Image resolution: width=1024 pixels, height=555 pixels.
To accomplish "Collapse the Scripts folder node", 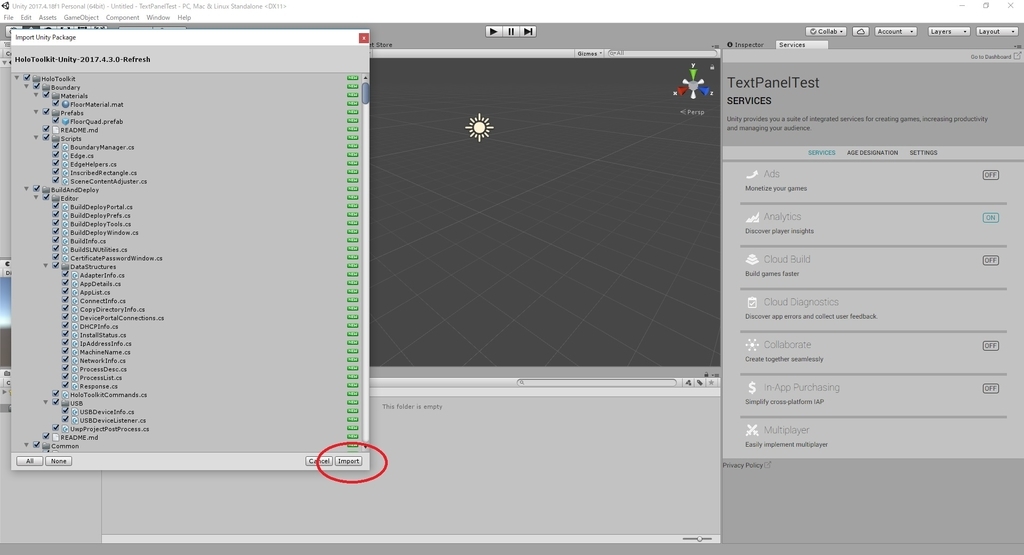I will (36, 138).
